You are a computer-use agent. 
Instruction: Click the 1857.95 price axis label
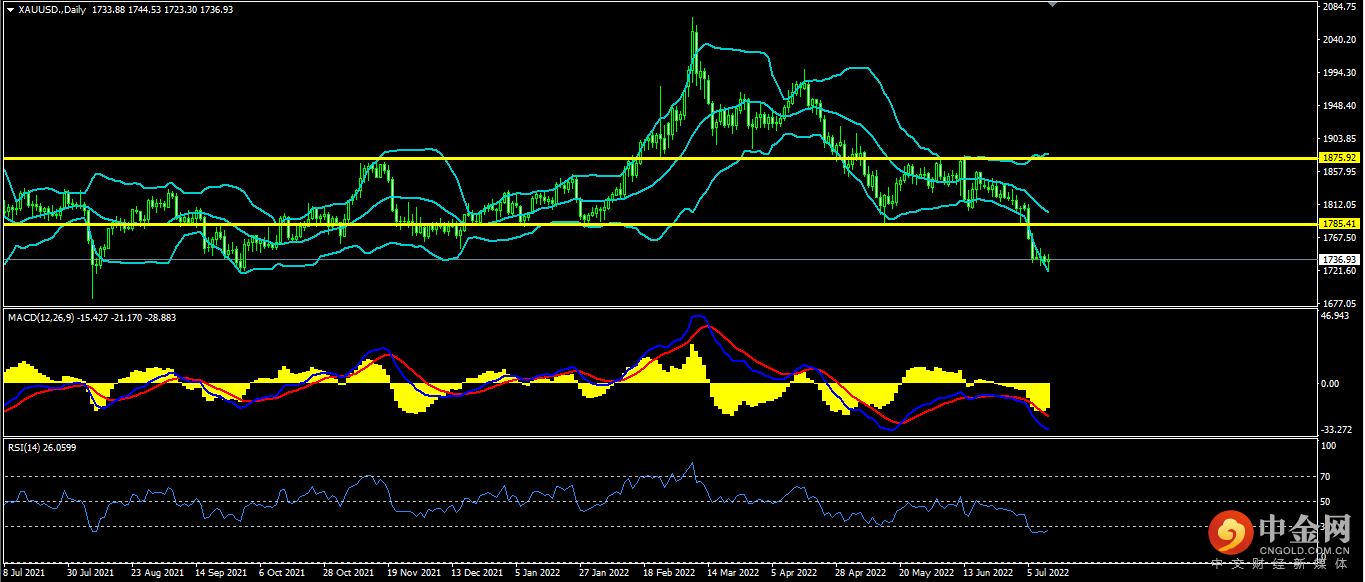pyautogui.click(x=1338, y=172)
